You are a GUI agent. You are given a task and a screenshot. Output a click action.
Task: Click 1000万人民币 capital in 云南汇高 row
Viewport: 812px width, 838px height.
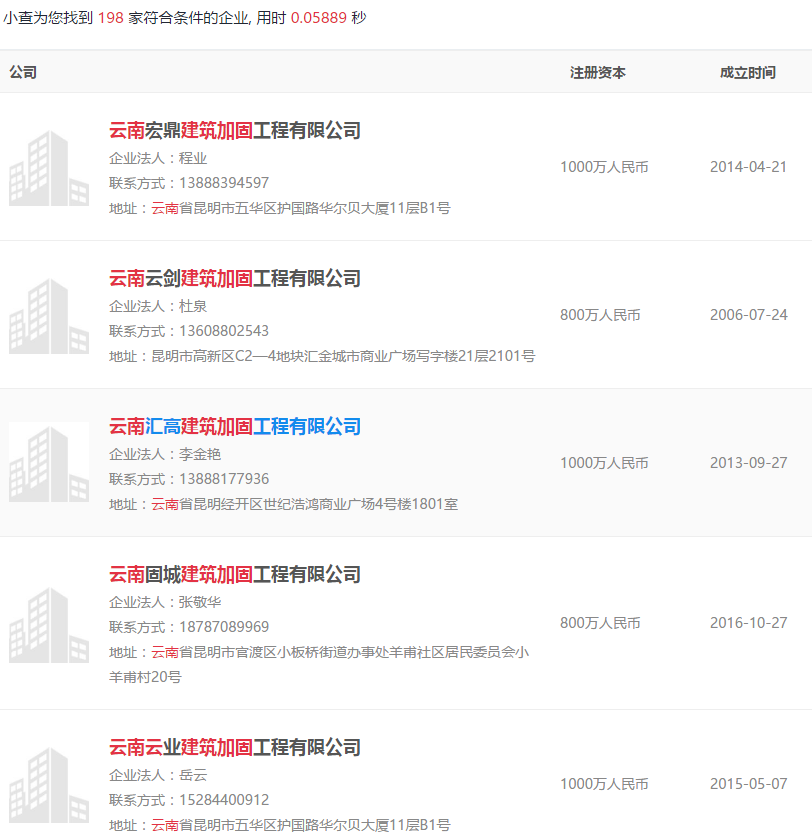604,463
